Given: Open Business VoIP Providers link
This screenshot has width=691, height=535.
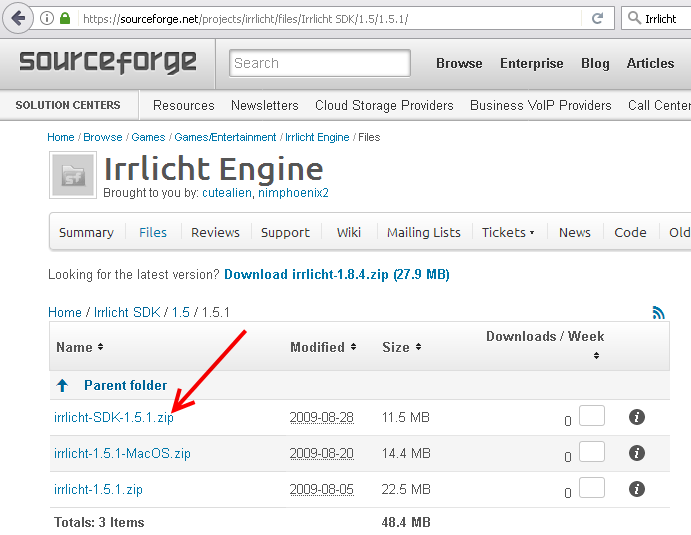Looking at the screenshot, I should point(541,105).
